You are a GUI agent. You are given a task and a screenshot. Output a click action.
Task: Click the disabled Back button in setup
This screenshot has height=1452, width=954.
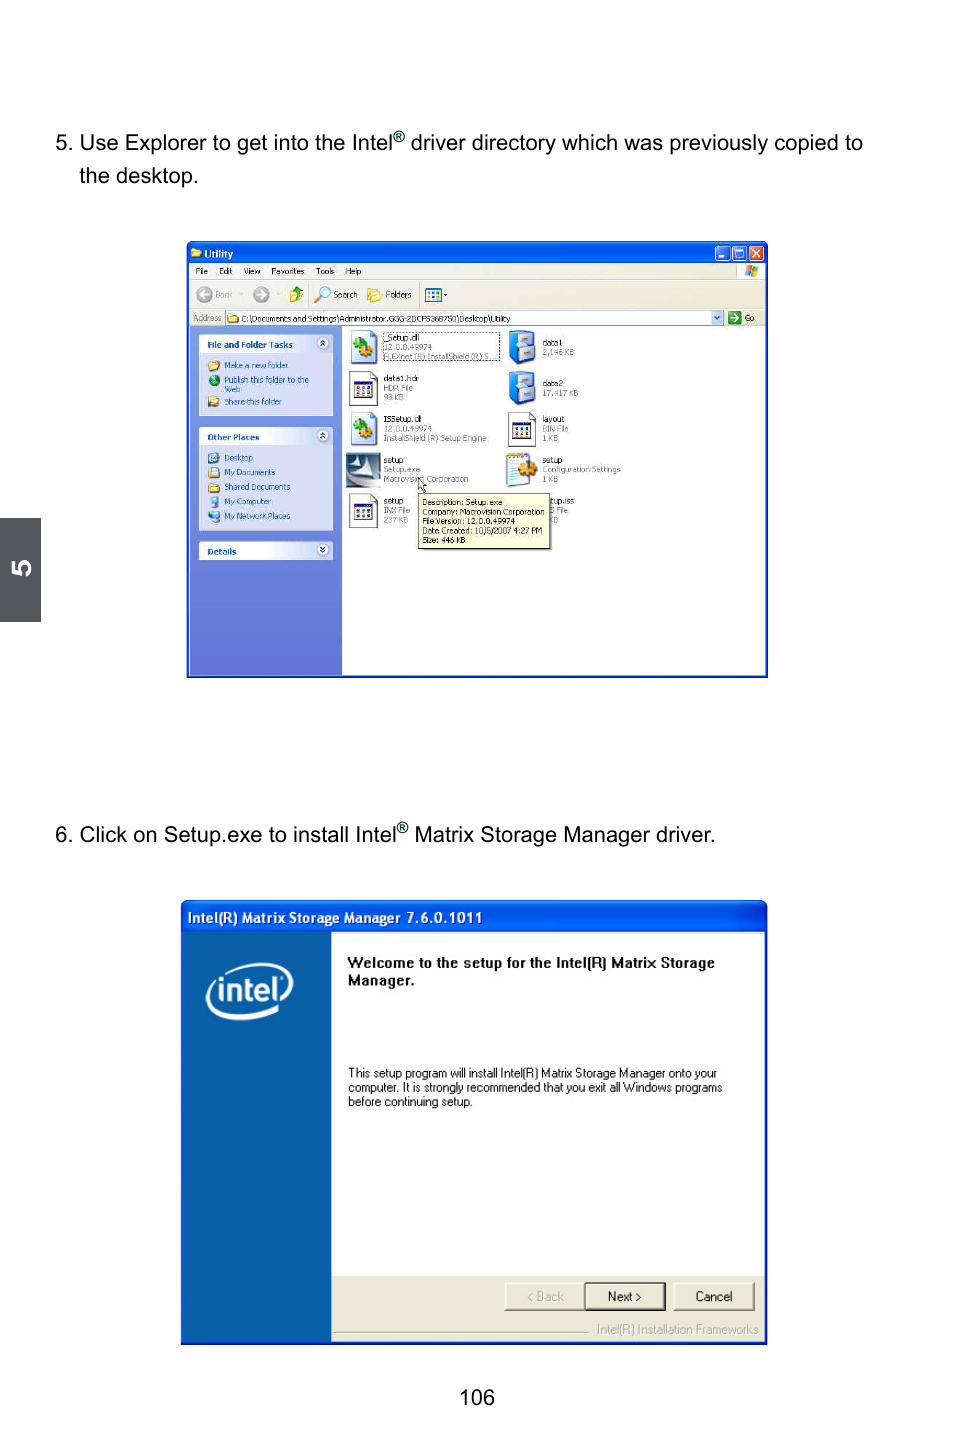pos(544,1296)
